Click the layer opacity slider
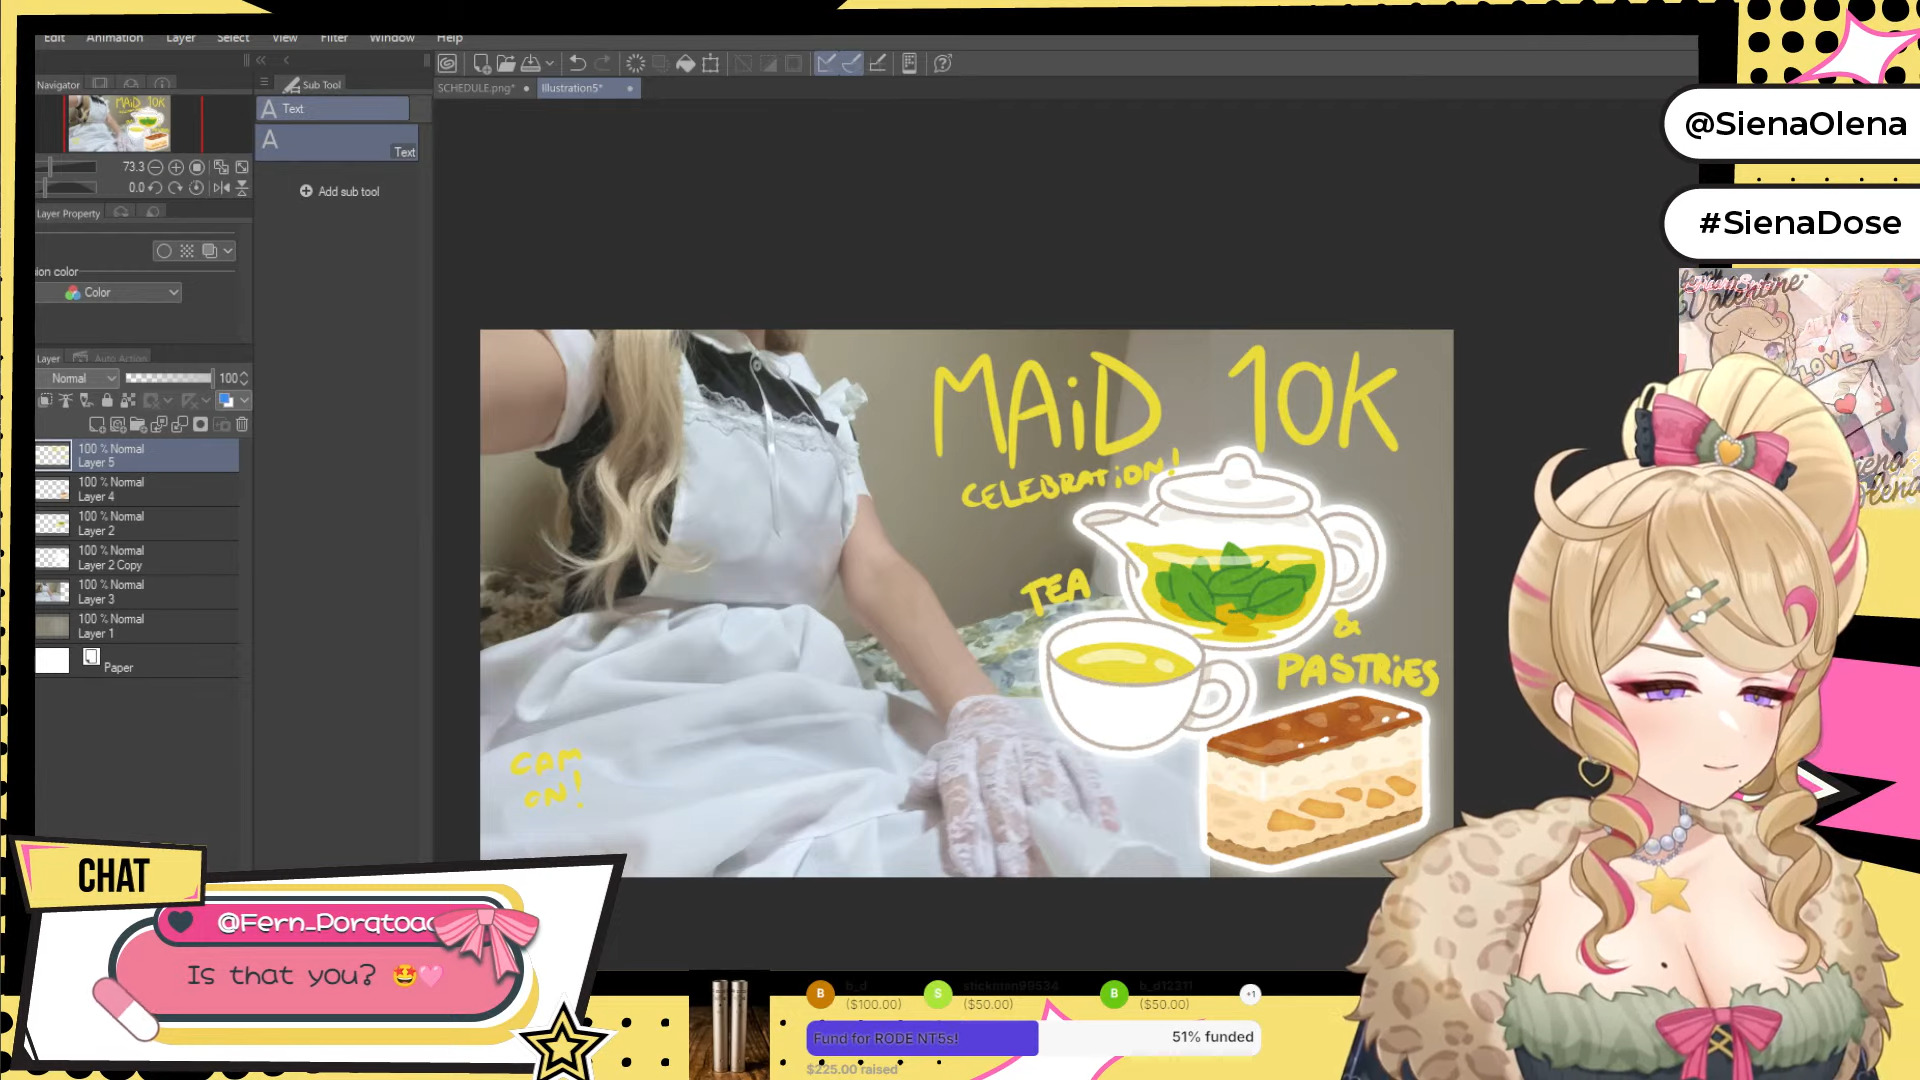The height and width of the screenshot is (1080, 1920). click(x=168, y=378)
